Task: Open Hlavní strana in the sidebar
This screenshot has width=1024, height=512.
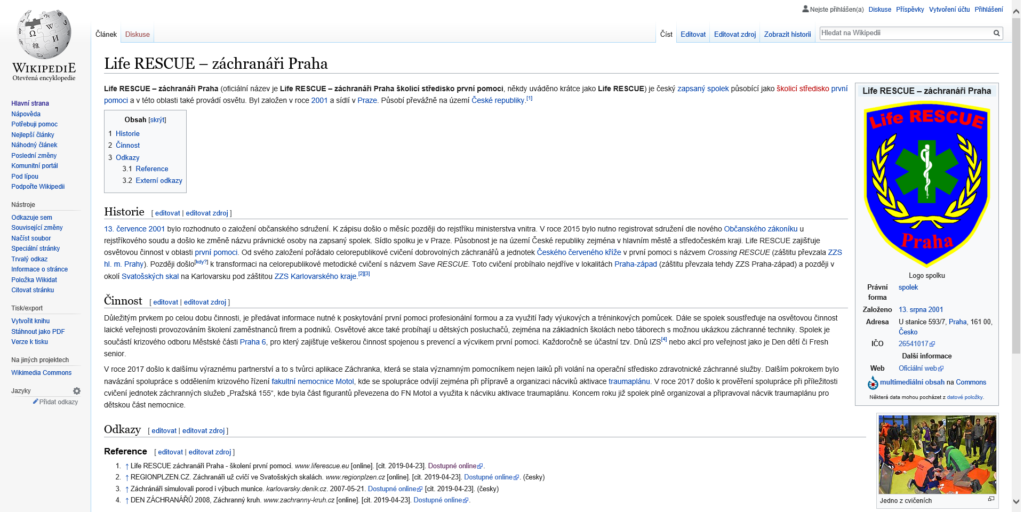Action: [x=30, y=103]
